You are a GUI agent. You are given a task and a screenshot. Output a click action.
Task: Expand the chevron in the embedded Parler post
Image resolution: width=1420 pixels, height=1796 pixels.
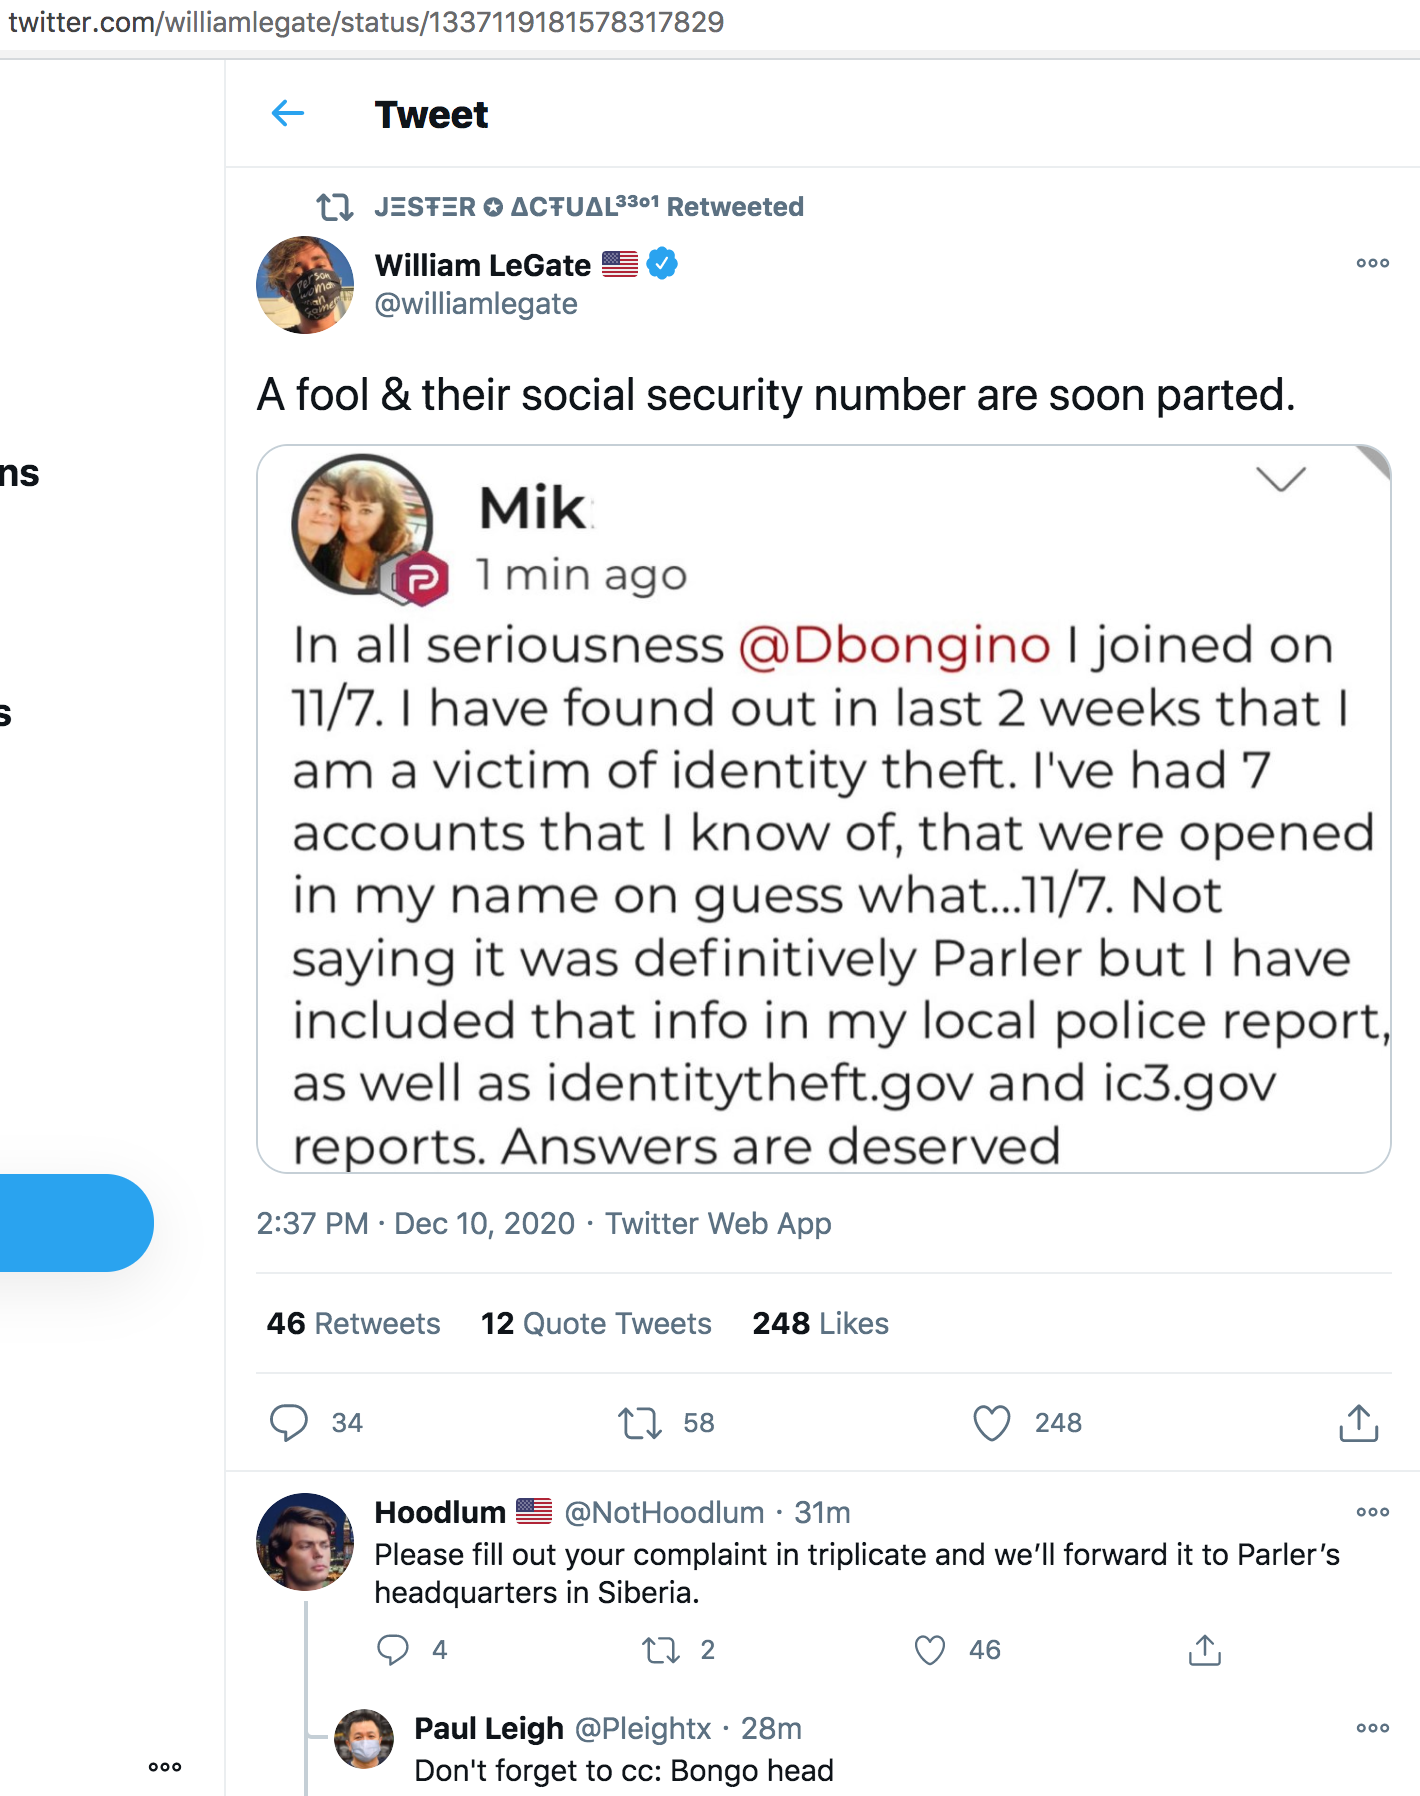[1281, 479]
